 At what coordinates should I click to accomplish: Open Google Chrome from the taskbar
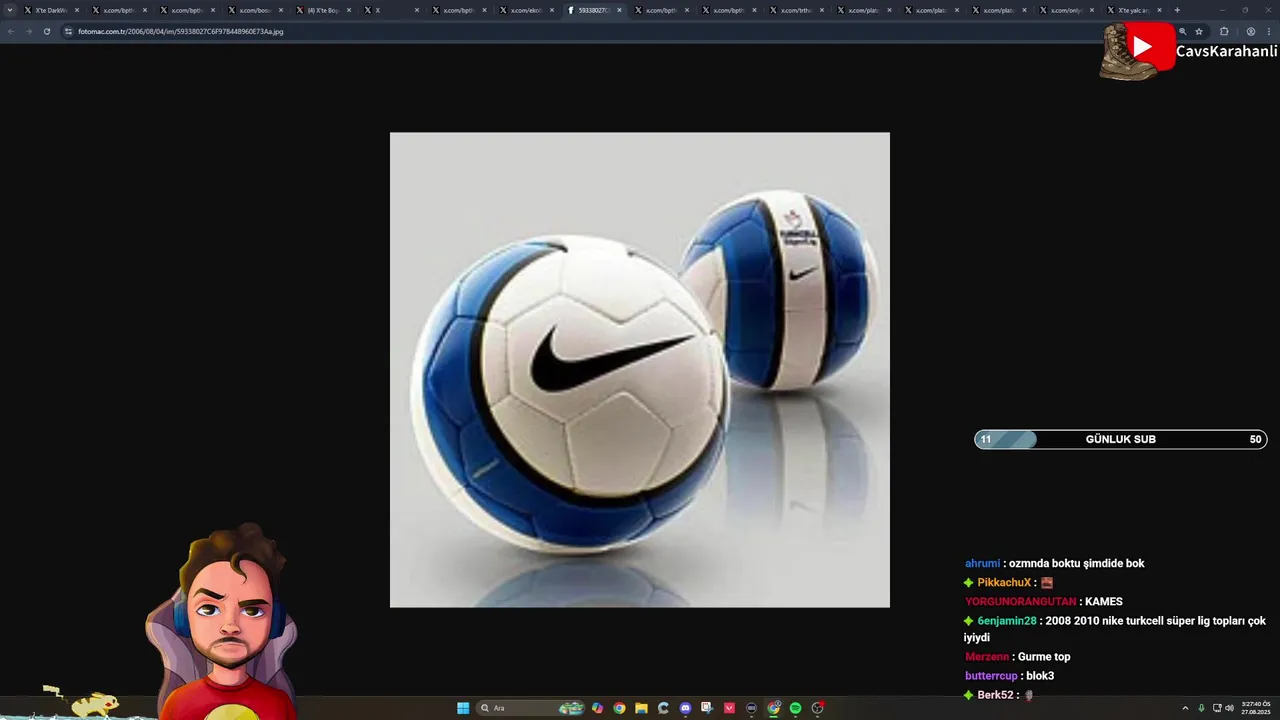click(x=619, y=708)
